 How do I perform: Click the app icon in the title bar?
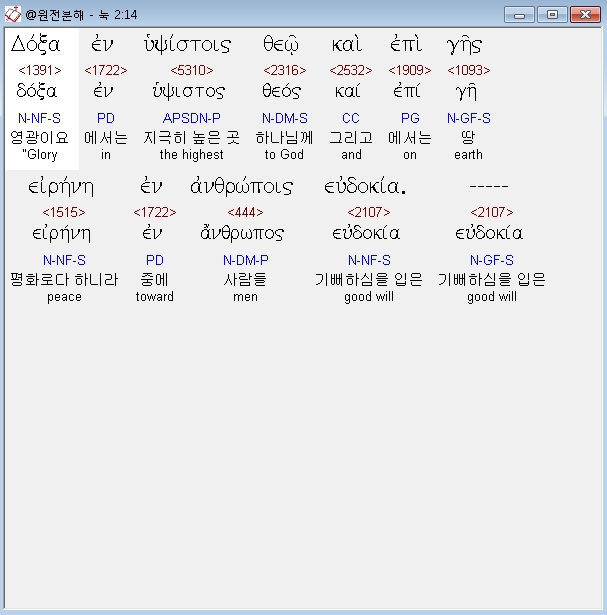pos(12,15)
